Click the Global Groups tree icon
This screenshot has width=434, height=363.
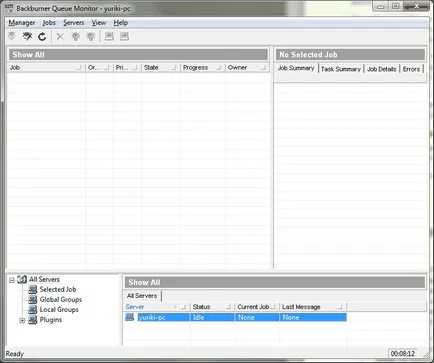coord(33,299)
